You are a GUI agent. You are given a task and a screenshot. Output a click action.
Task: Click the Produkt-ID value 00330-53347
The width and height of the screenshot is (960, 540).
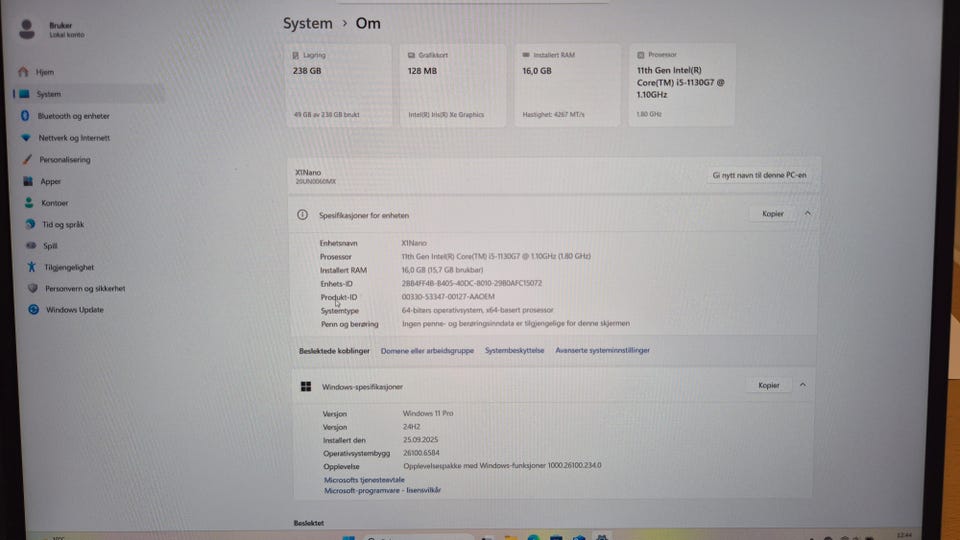pyautogui.click(x=448, y=297)
